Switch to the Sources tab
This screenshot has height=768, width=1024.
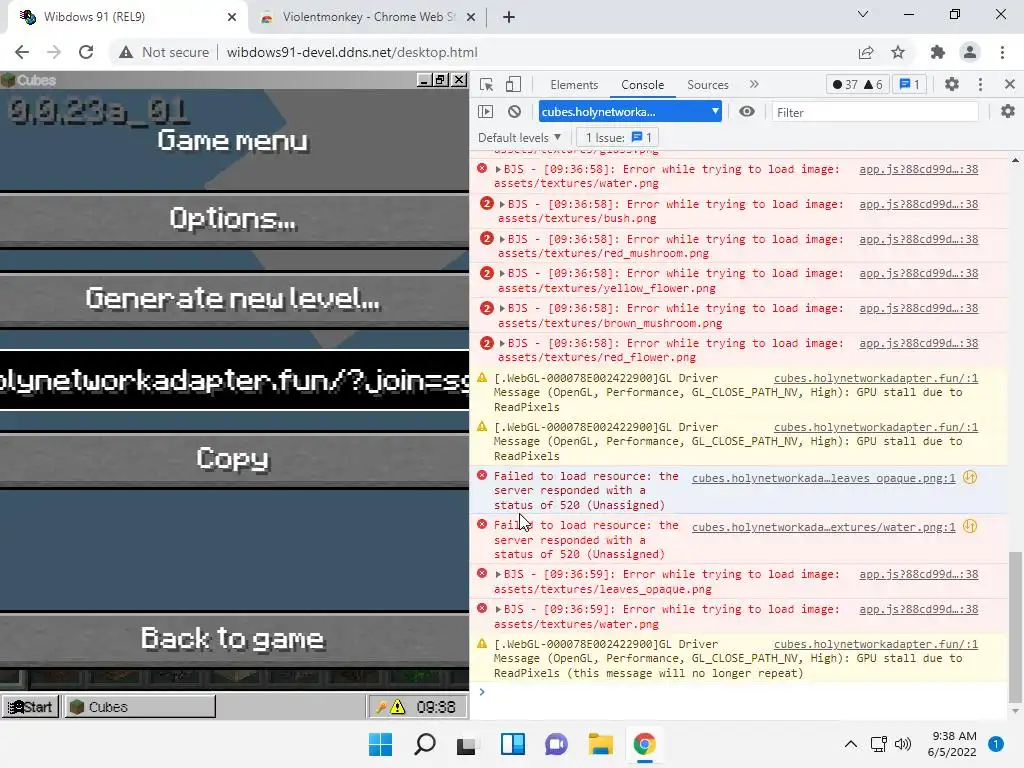click(x=707, y=85)
